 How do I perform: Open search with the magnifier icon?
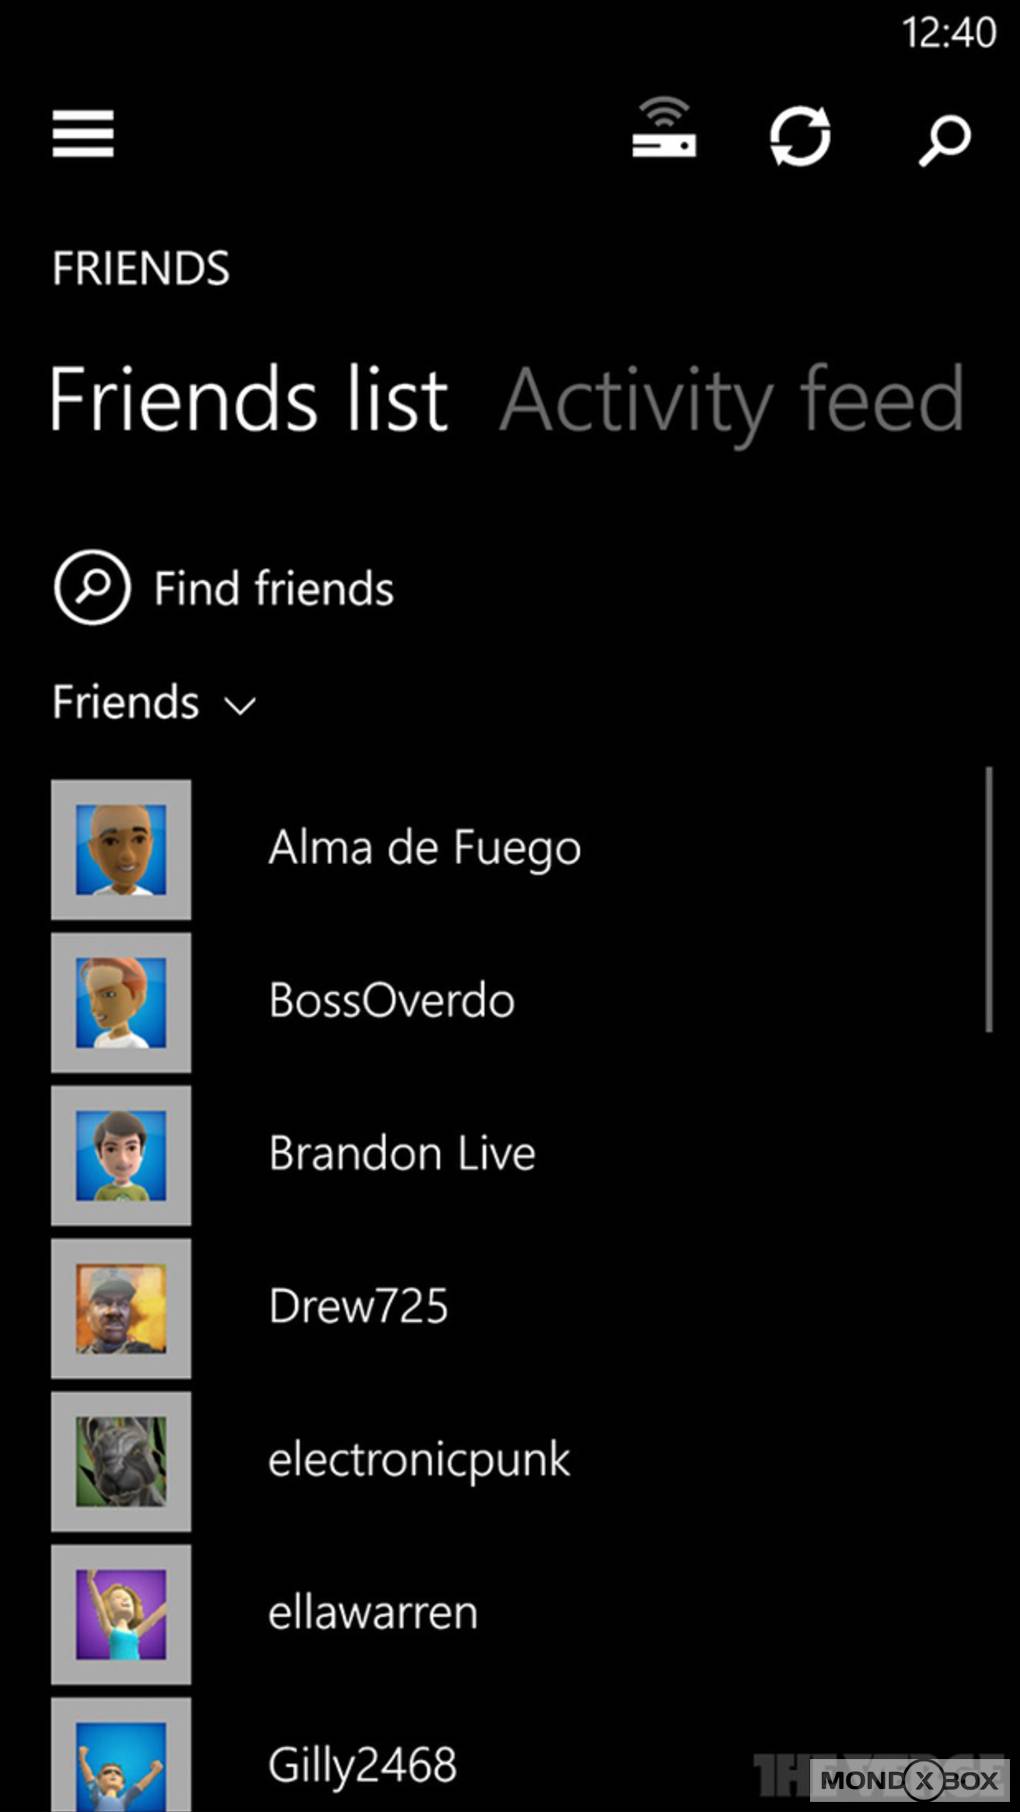[944, 139]
